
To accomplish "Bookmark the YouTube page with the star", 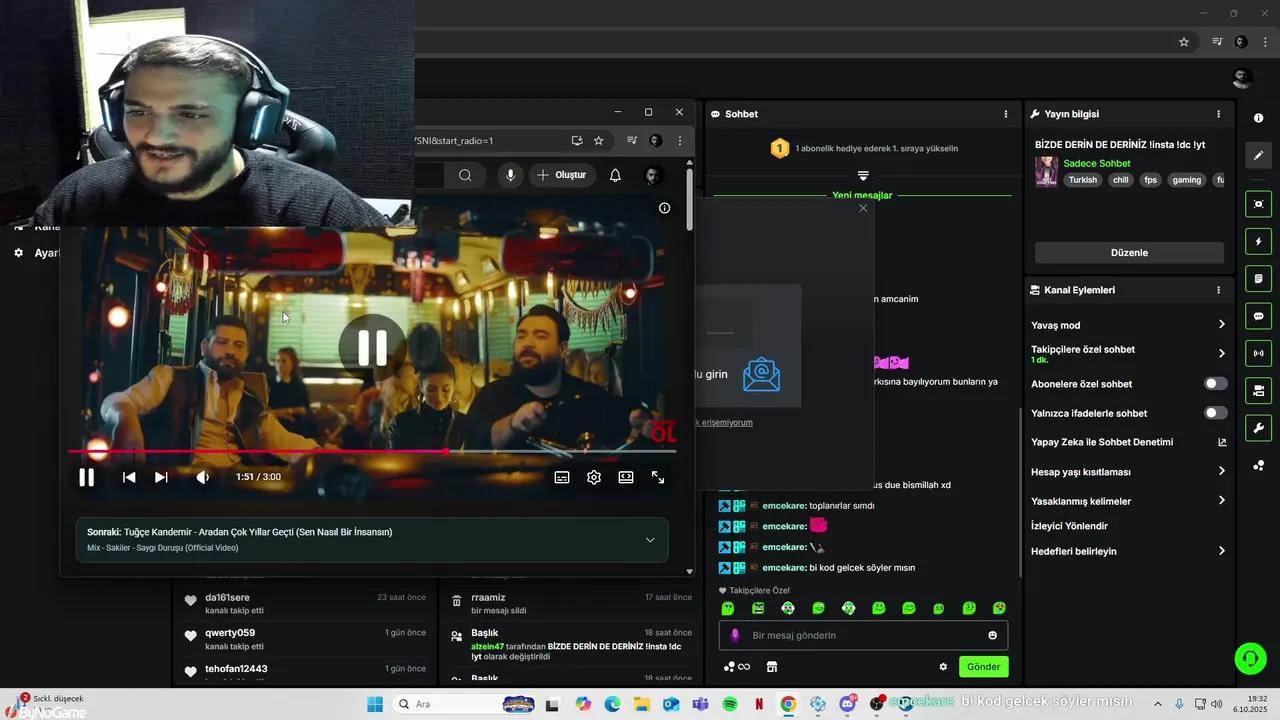I will coord(599,141).
